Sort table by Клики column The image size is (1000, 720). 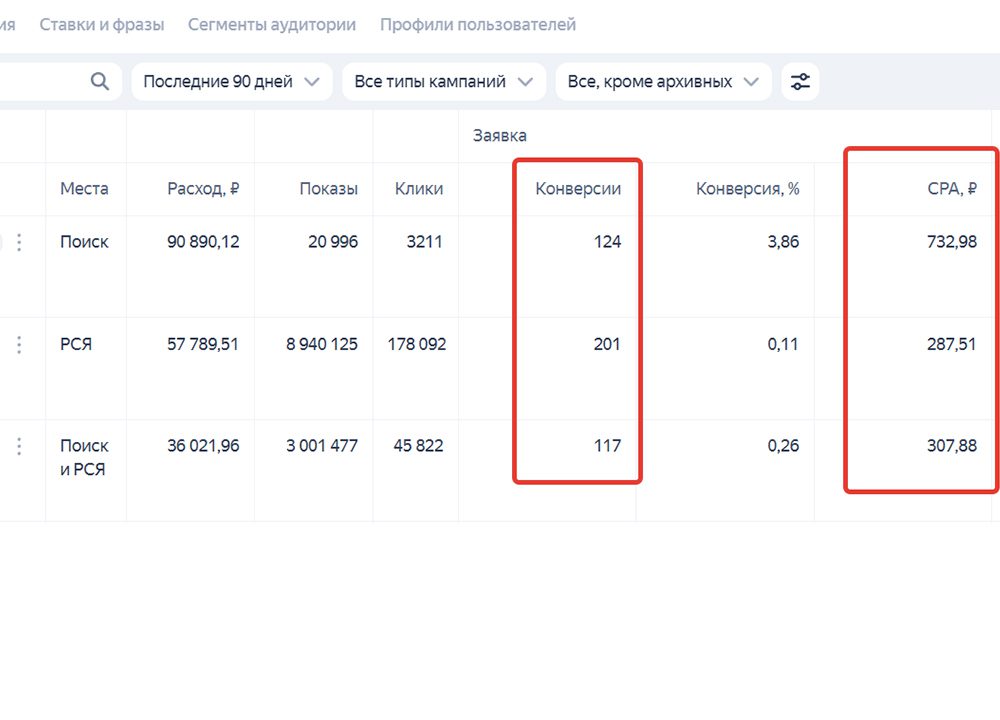[x=418, y=188]
